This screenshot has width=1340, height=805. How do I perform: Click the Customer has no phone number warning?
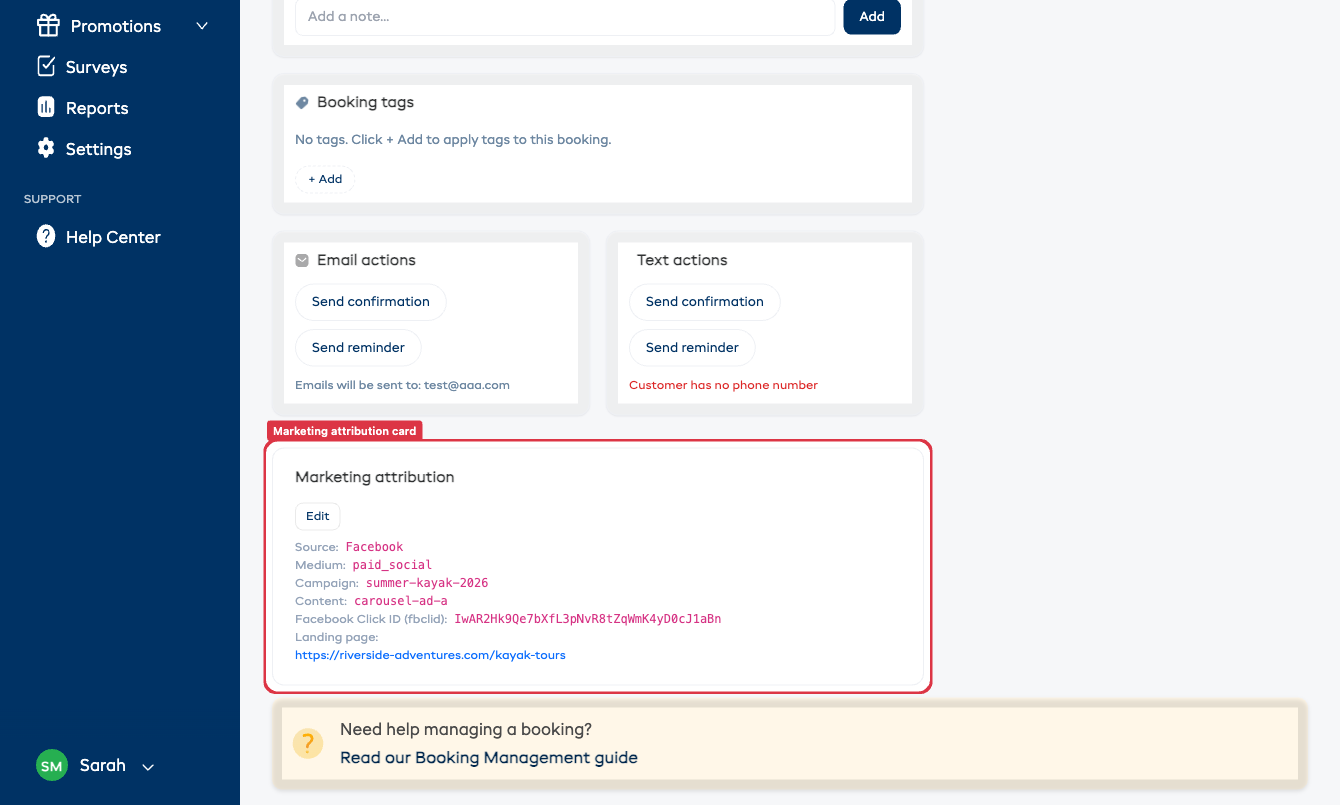coord(723,385)
